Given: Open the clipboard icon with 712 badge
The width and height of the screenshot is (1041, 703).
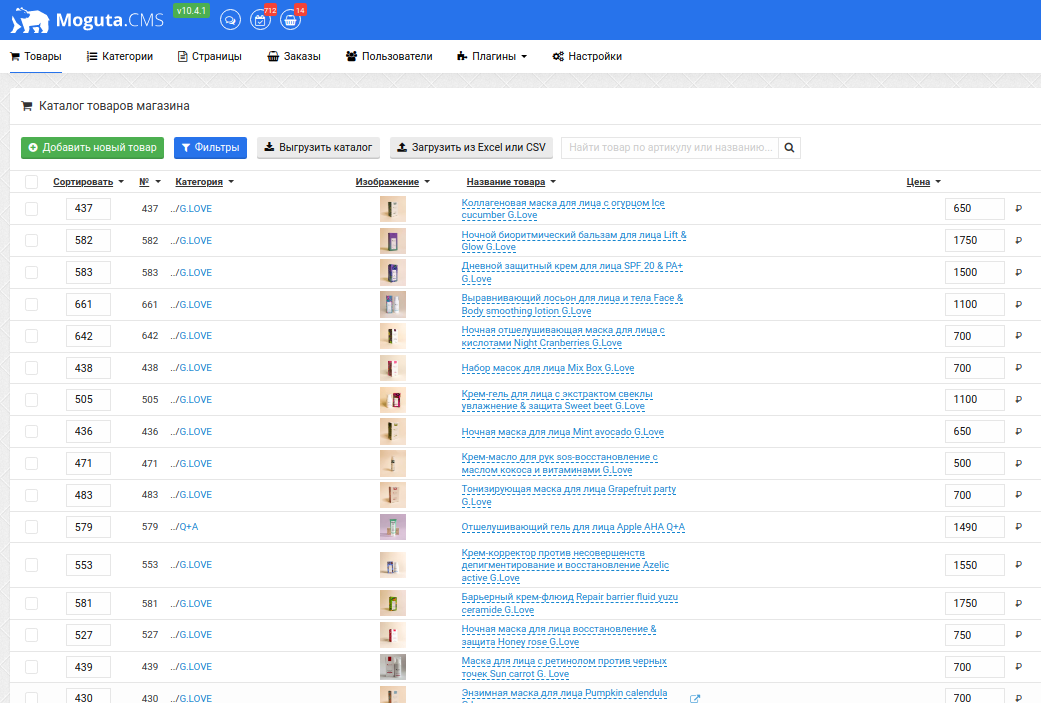Looking at the screenshot, I should click(260, 20).
